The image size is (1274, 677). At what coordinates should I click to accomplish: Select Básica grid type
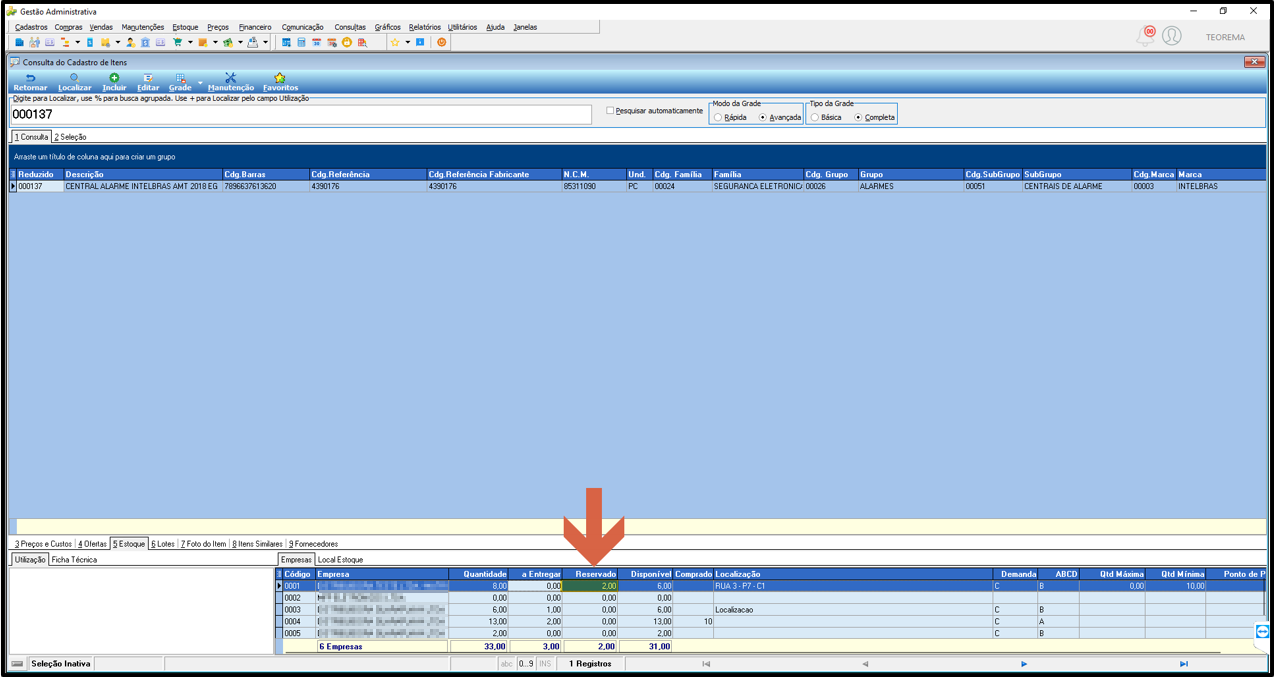click(x=814, y=118)
